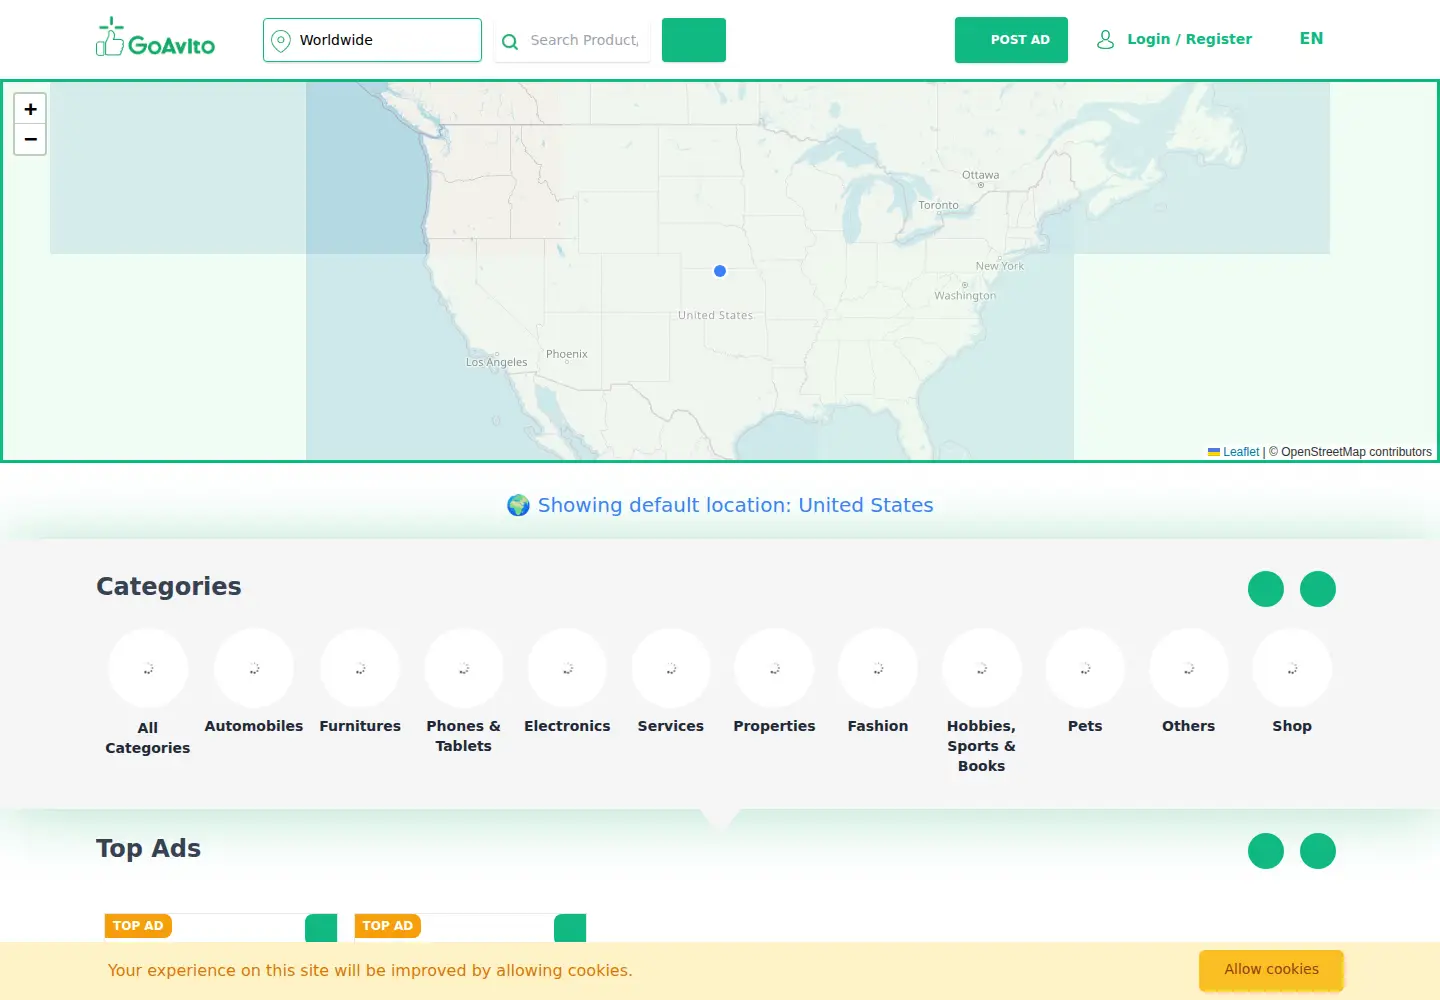The image size is (1440, 1000).
Task: Click the green button on the first ad card
Action: pos(321,928)
